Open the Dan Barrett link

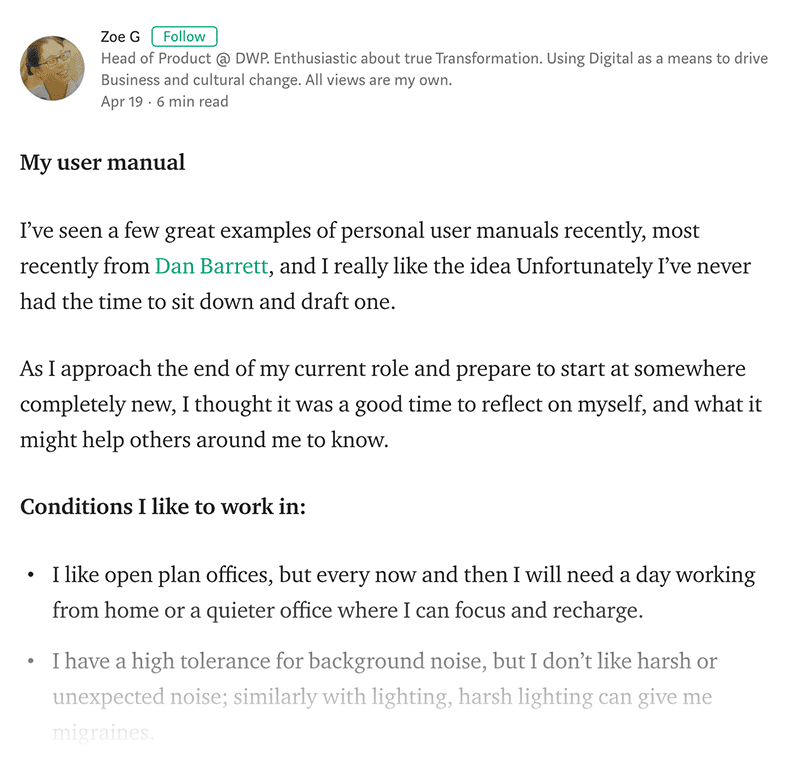211,266
